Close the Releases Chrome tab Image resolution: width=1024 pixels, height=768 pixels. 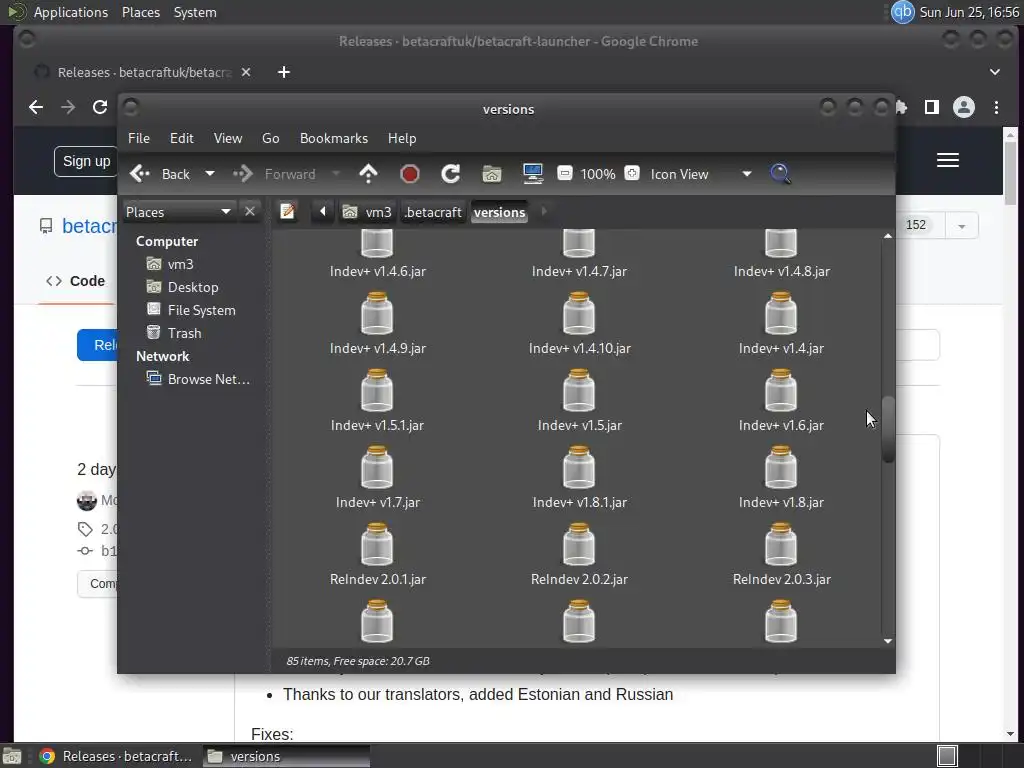[x=246, y=72]
